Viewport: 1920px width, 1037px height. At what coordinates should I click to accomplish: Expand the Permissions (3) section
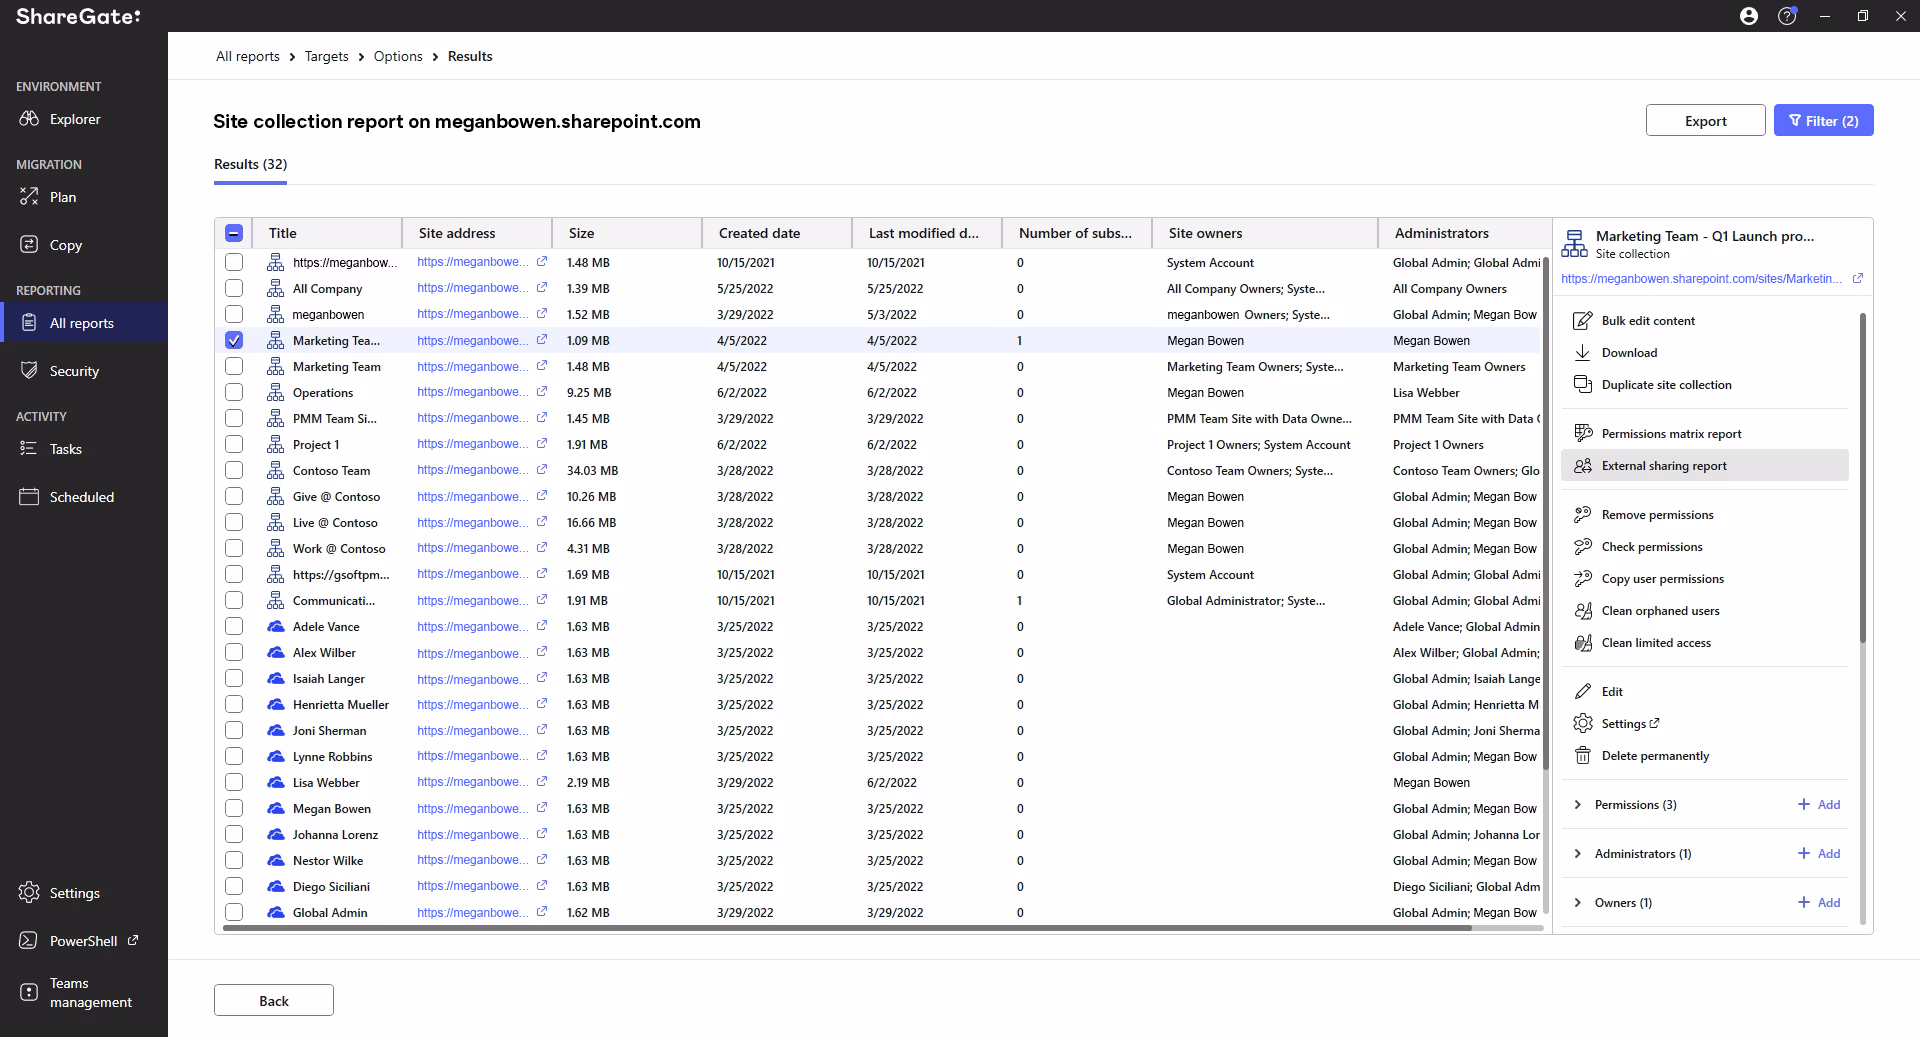click(1578, 805)
